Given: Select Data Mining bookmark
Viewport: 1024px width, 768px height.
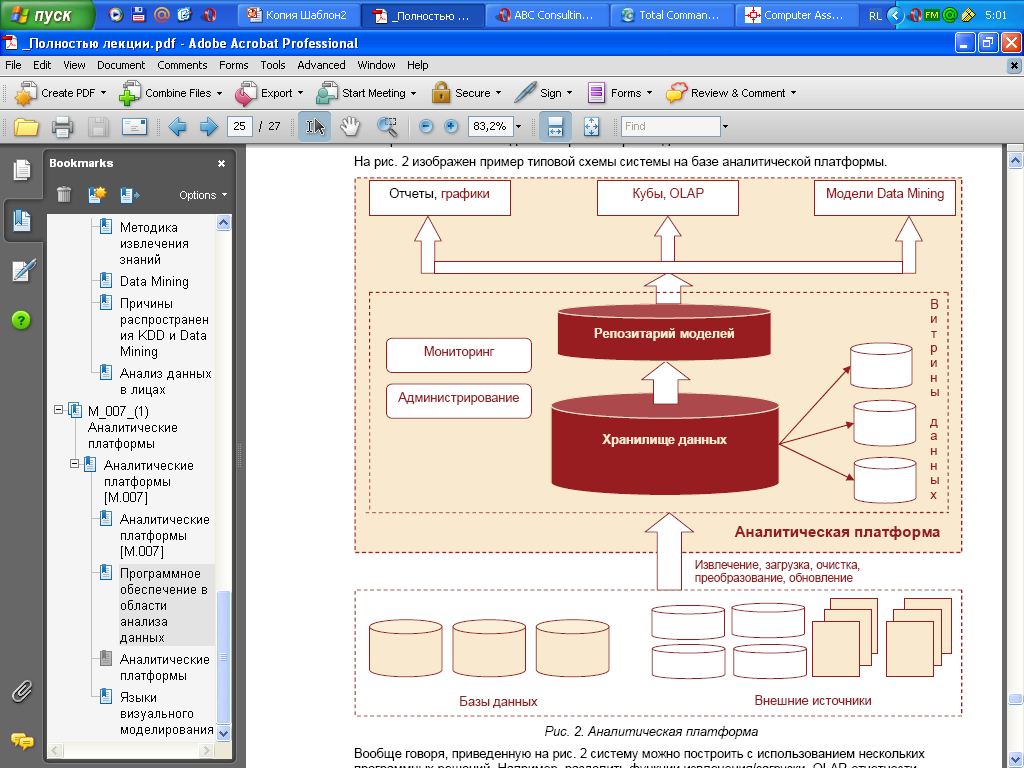Looking at the screenshot, I should 154,281.
